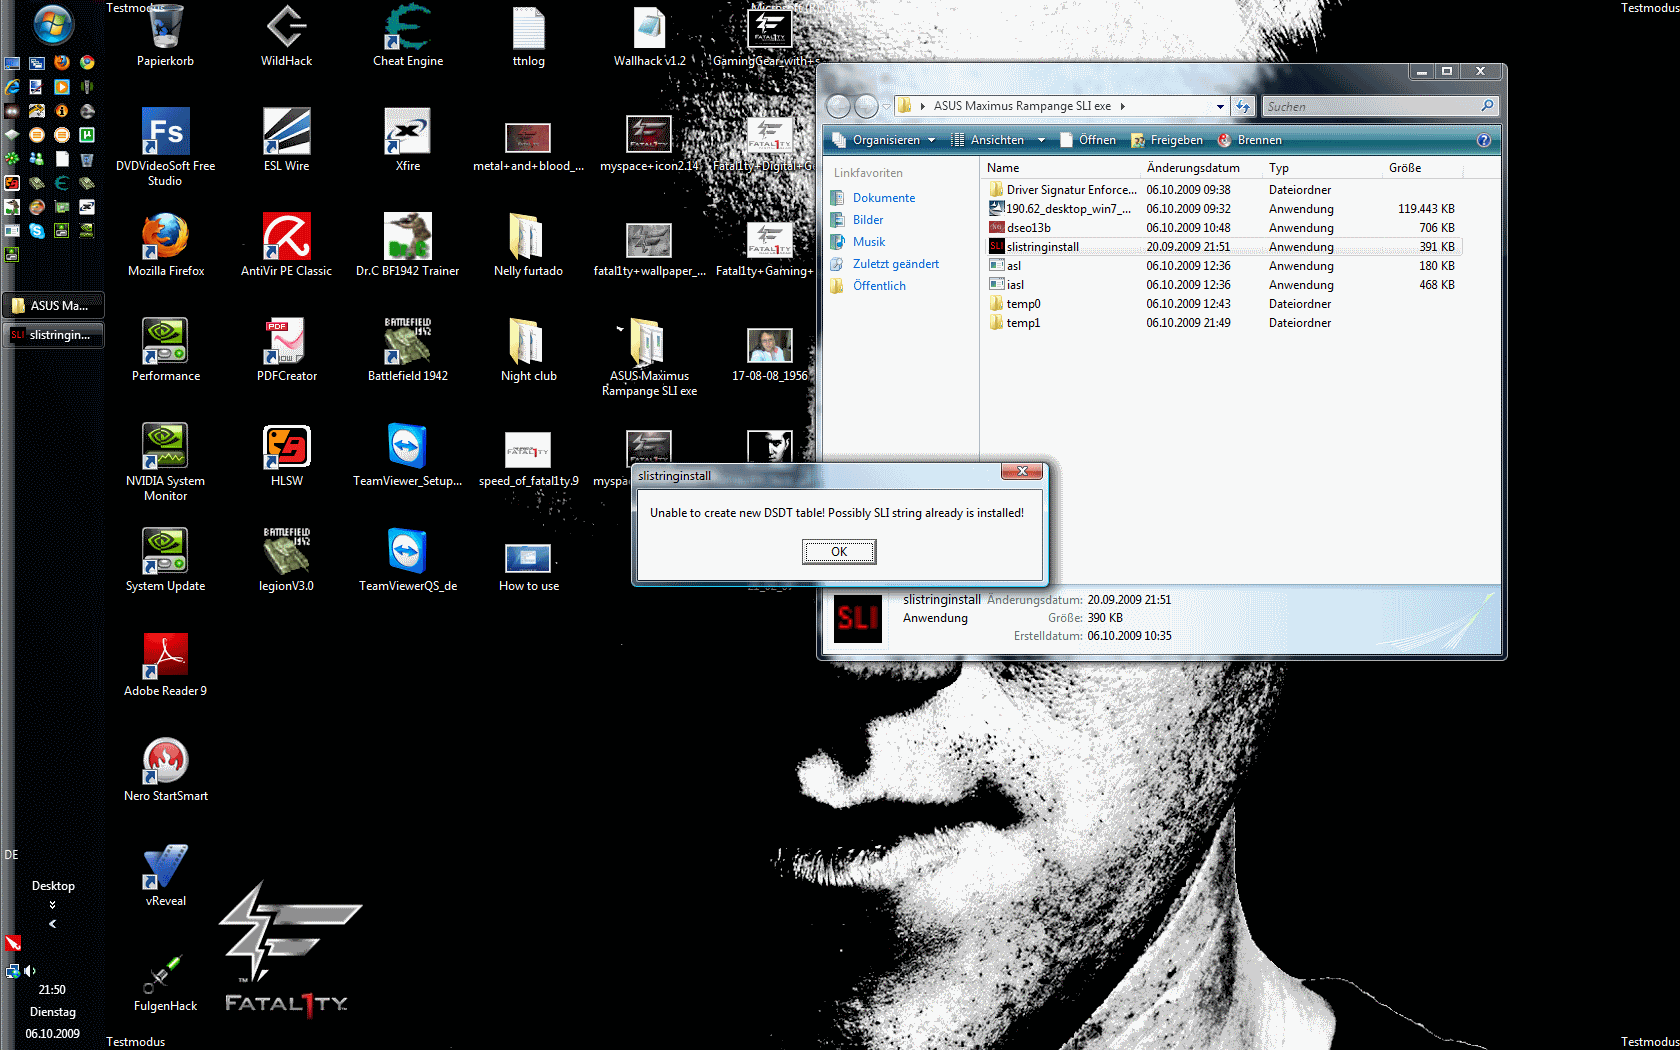This screenshot has height=1050, width=1680.
Task: Select the iasl application file
Action: (1223, 285)
